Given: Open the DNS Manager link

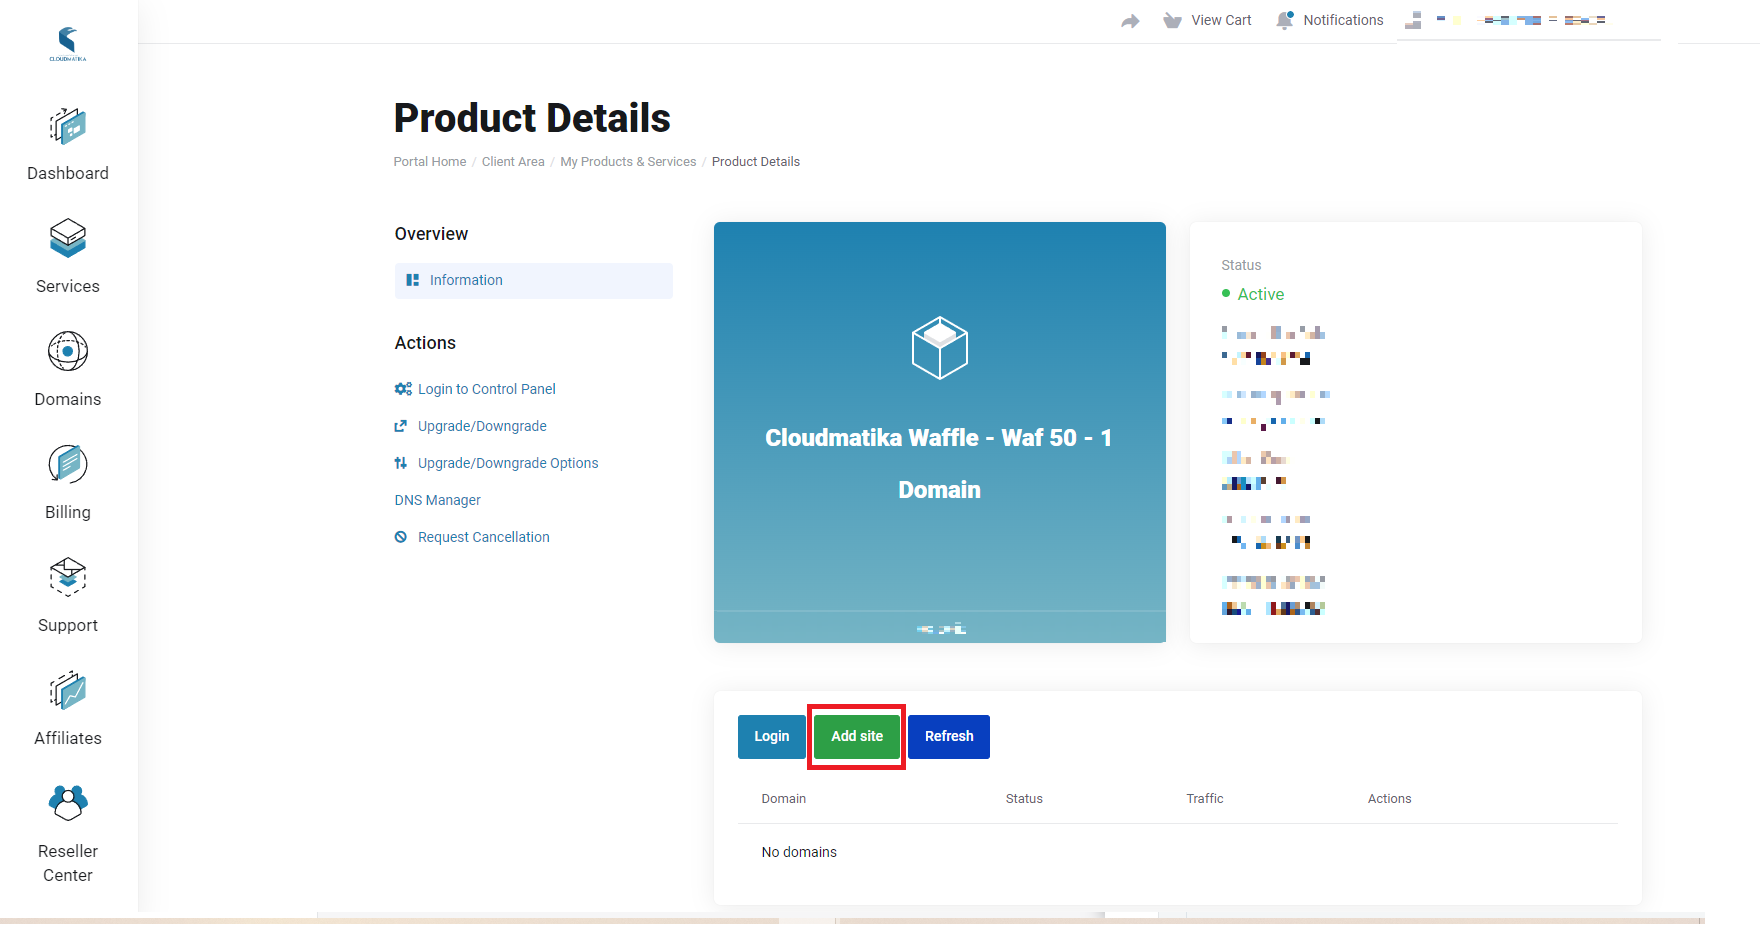Looking at the screenshot, I should click(x=438, y=500).
